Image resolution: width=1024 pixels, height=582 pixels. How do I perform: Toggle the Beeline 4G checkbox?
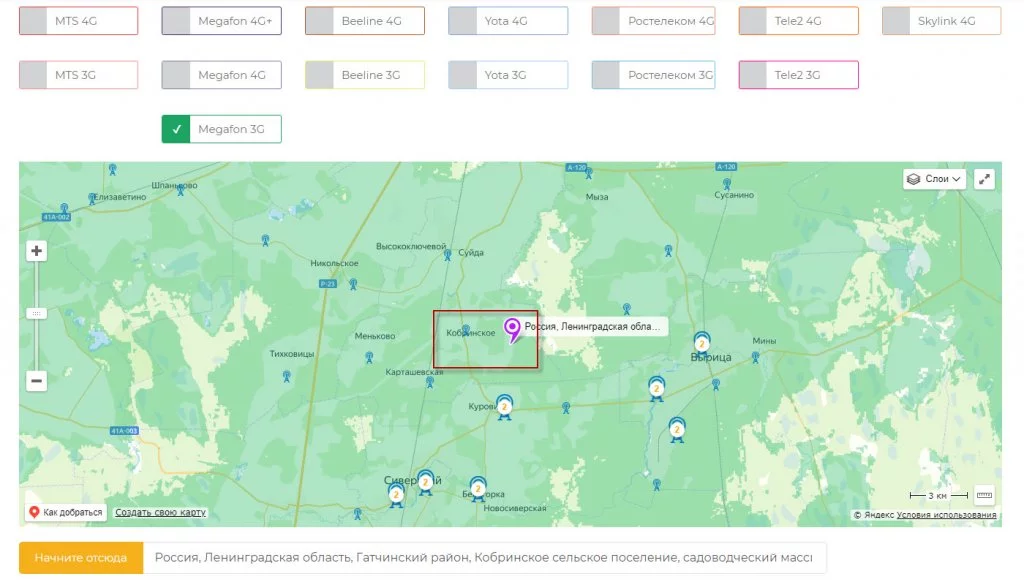pyautogui.click(x=319, y=21)
